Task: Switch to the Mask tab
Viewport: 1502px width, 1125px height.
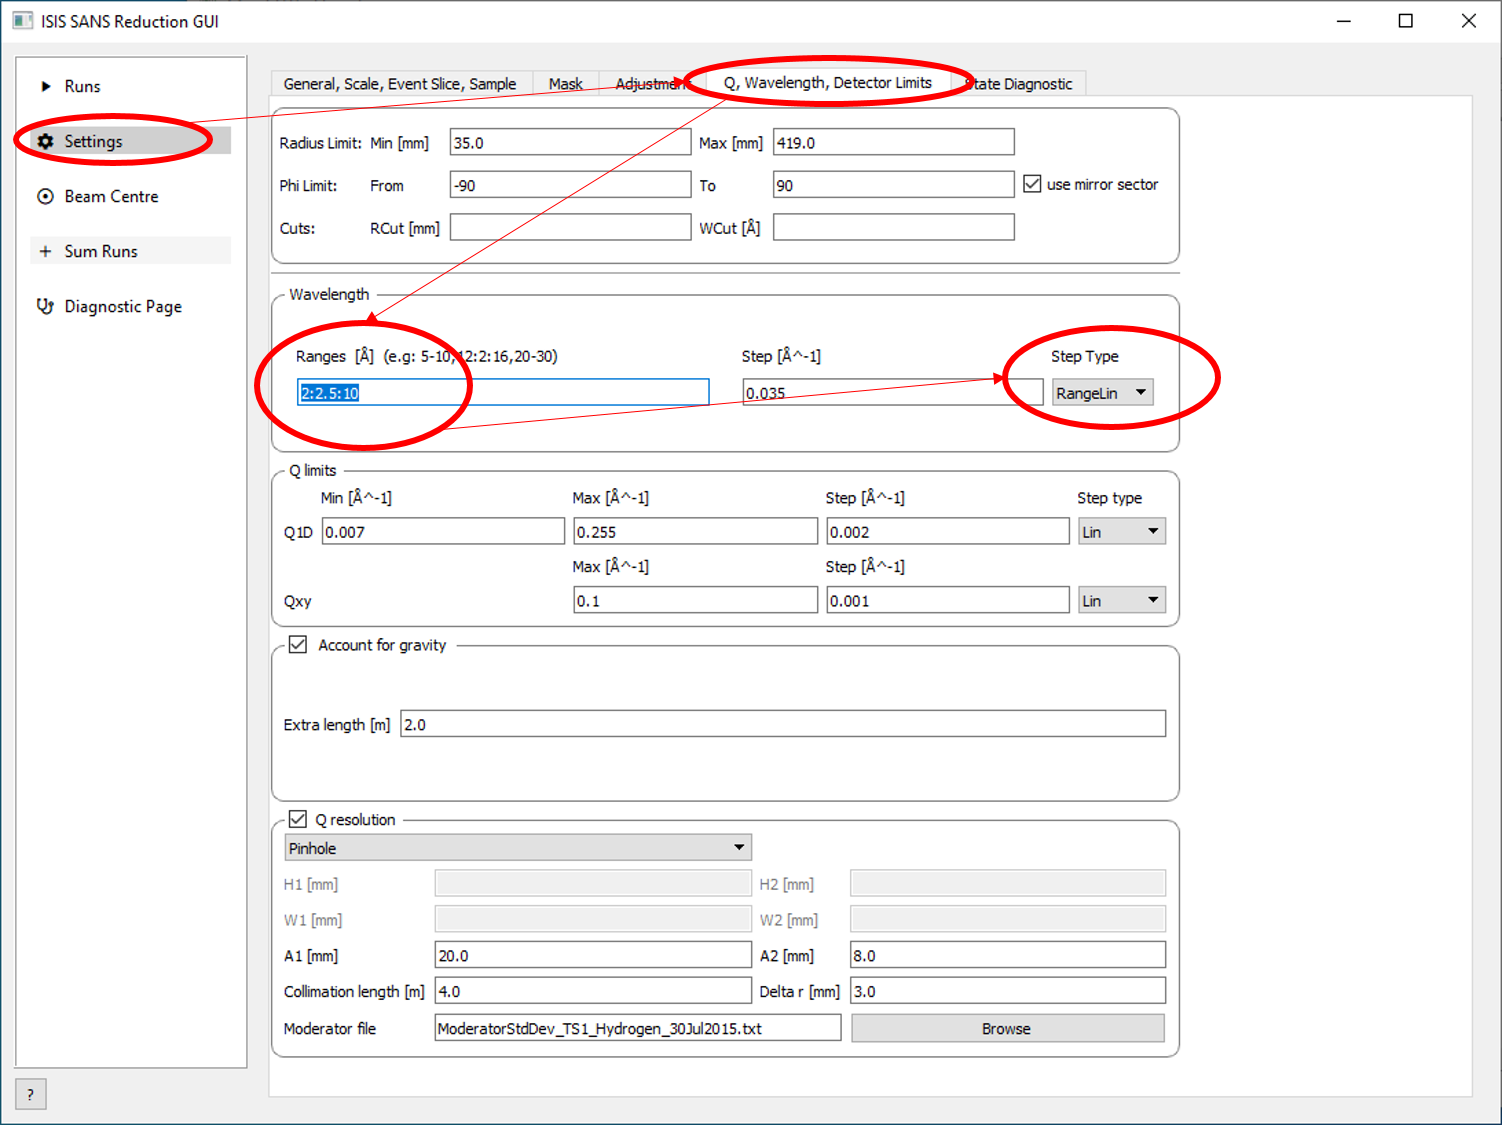Action: coord(565,84)
